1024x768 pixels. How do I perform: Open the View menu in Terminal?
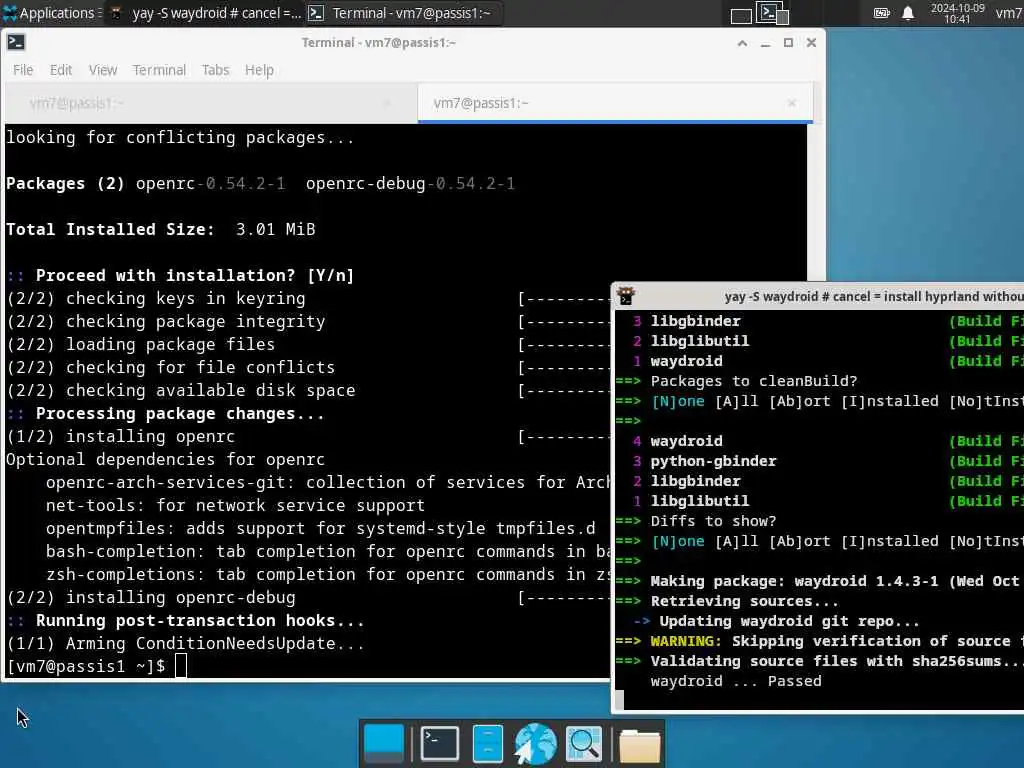coord(103,70)
